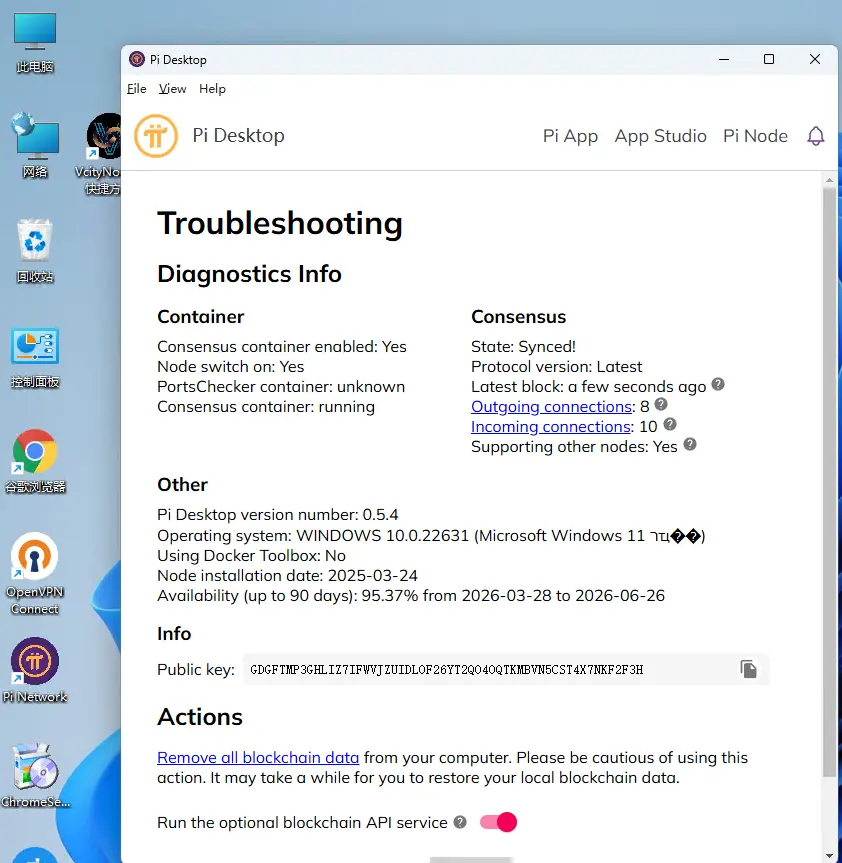Click 'Protocol version: Latest' text
Screen dimensions: 842x863
556,367
